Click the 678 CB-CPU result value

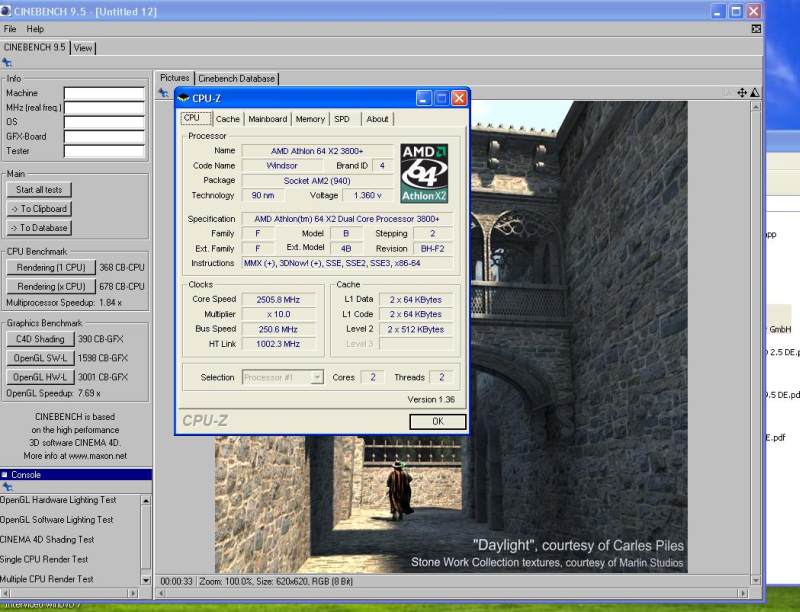121,287
